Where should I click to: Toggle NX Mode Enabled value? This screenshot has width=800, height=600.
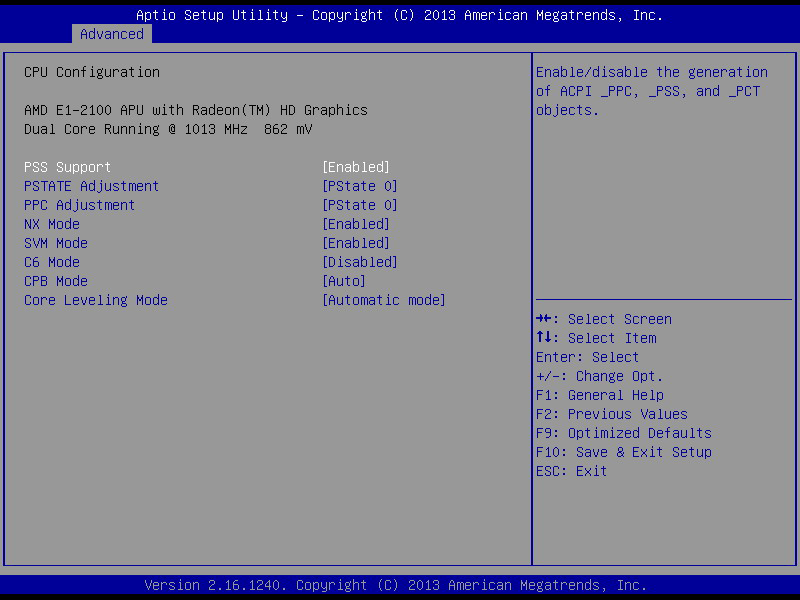356,224
